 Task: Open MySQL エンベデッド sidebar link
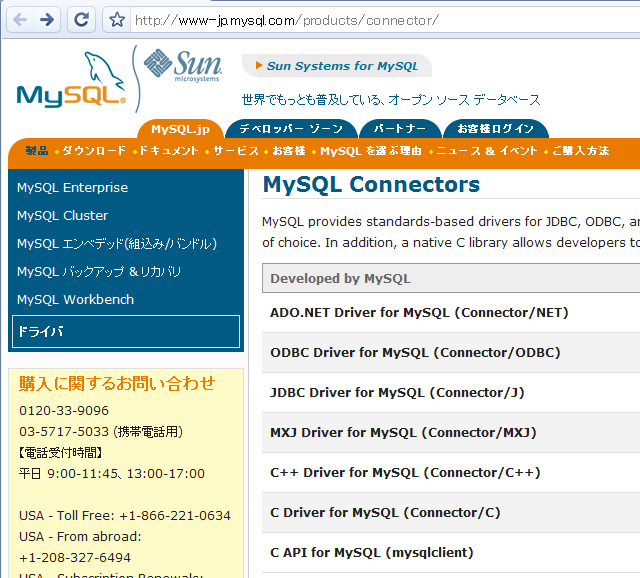point(117,244)
